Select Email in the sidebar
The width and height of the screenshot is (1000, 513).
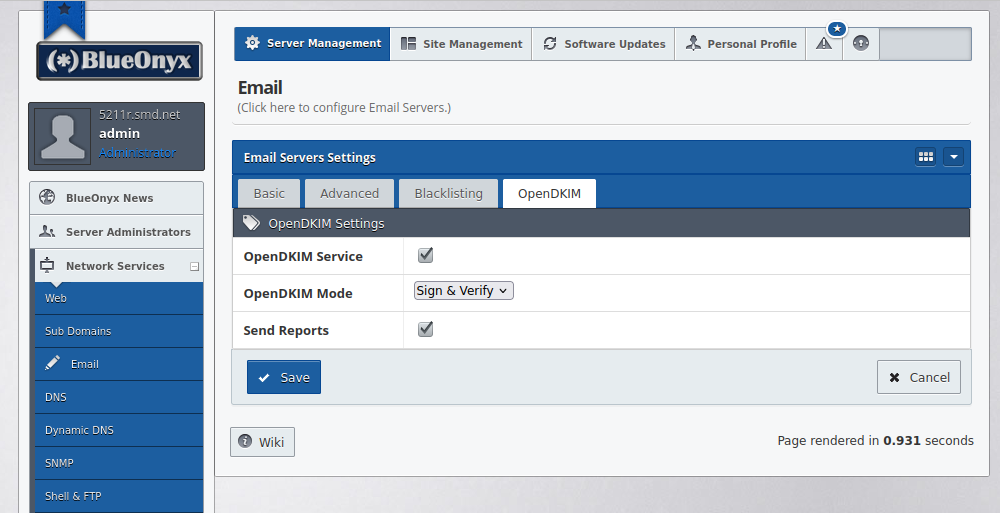coord(119,364)
